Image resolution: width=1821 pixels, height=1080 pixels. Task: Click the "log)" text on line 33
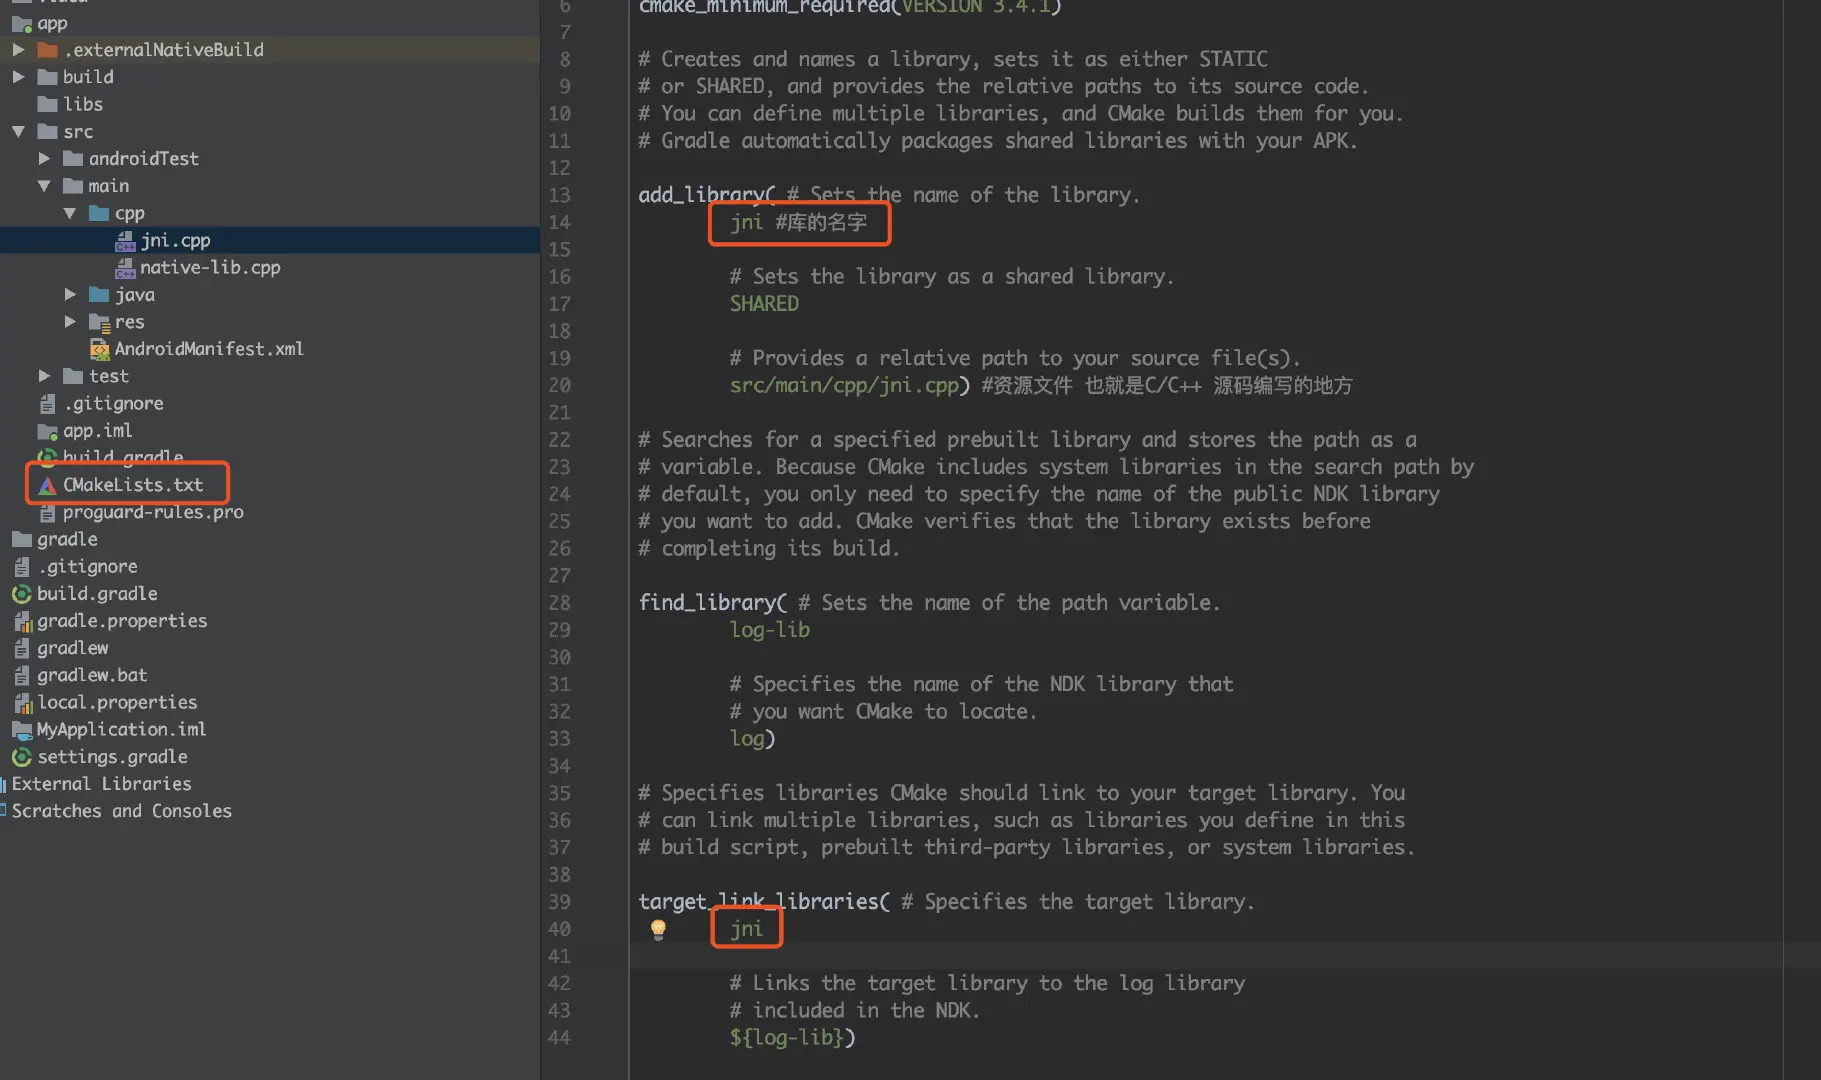[x=752, y=739]
